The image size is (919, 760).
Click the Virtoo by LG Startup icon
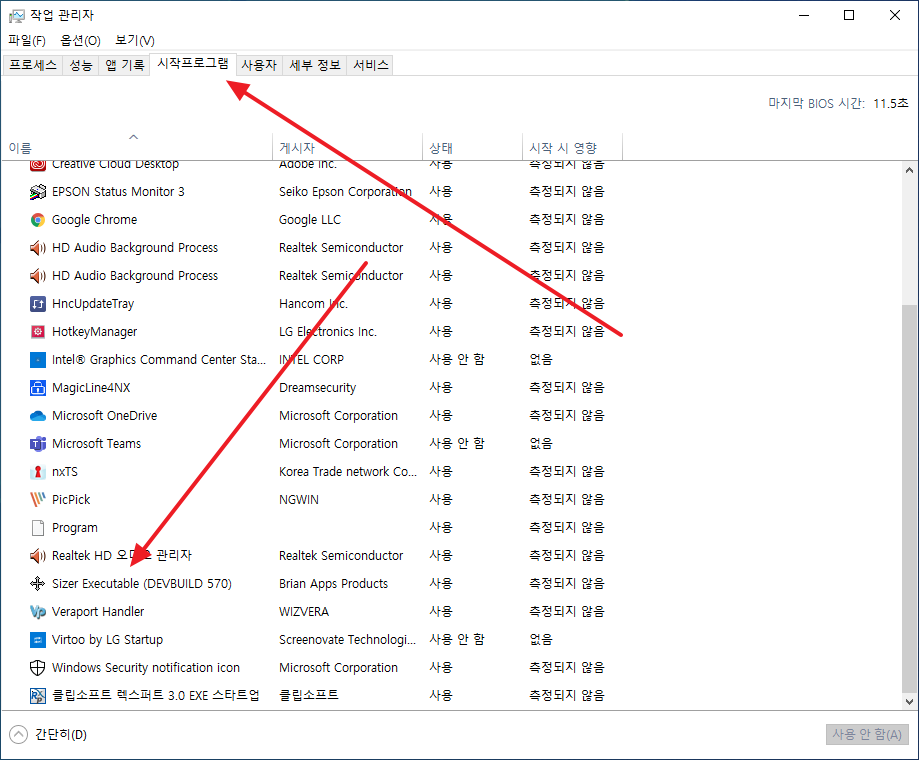point(38,640)
